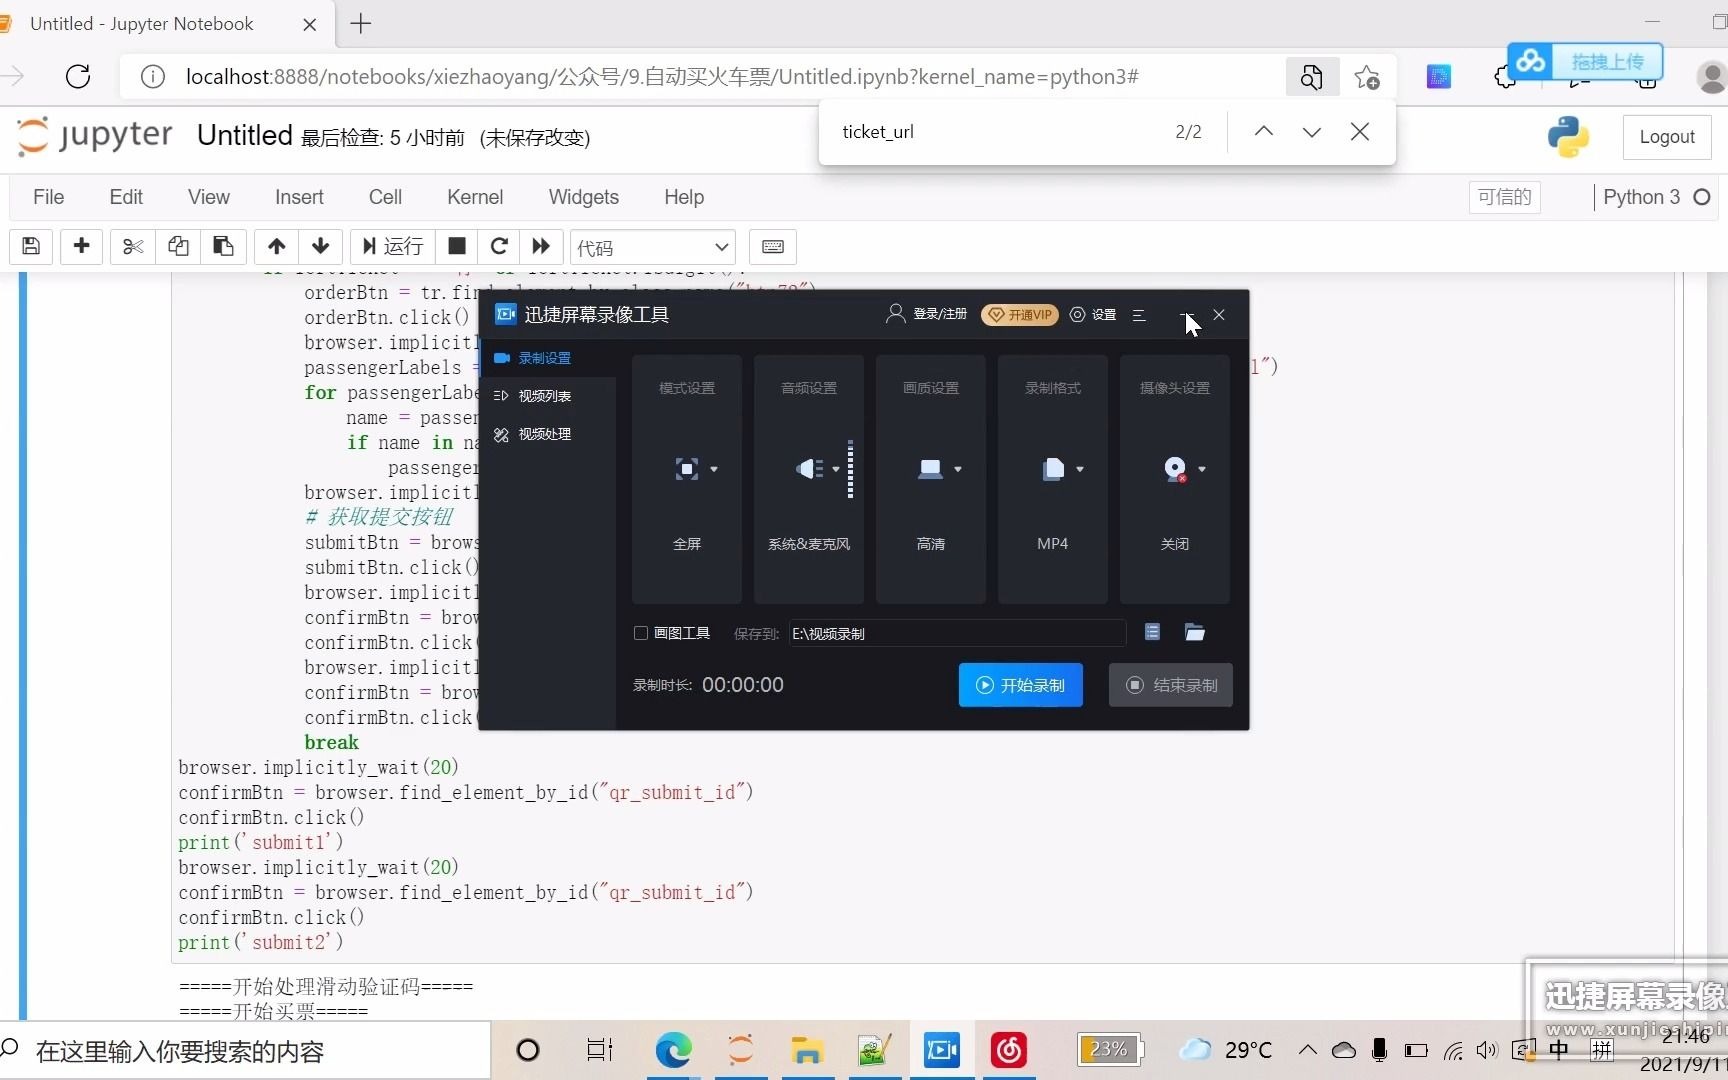This screenshot has width=1728, height=1080.
Task: Save the notebook with the floppy disk icon
Action: point(31,246)
